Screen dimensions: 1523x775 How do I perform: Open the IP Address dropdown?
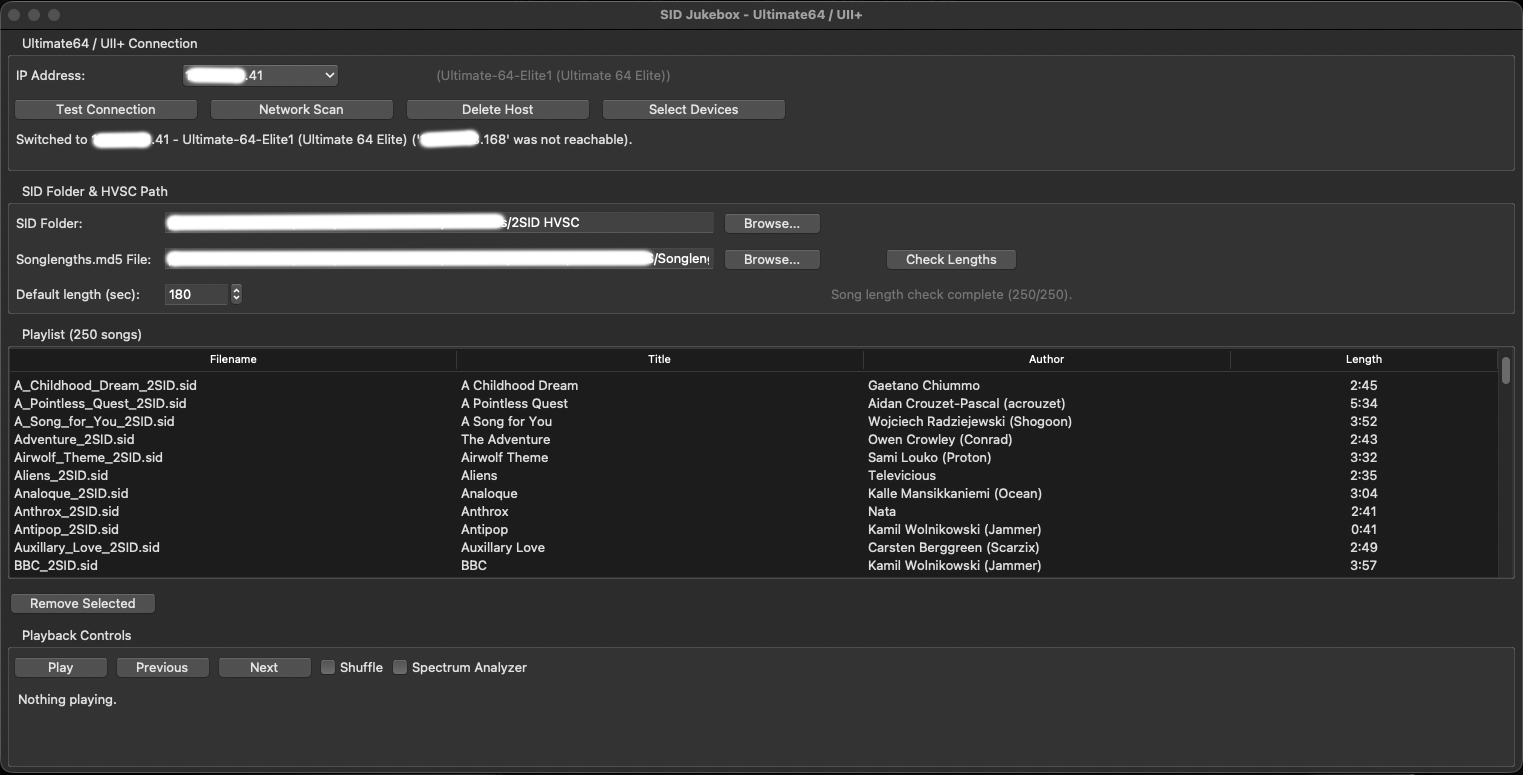[260, 75]
